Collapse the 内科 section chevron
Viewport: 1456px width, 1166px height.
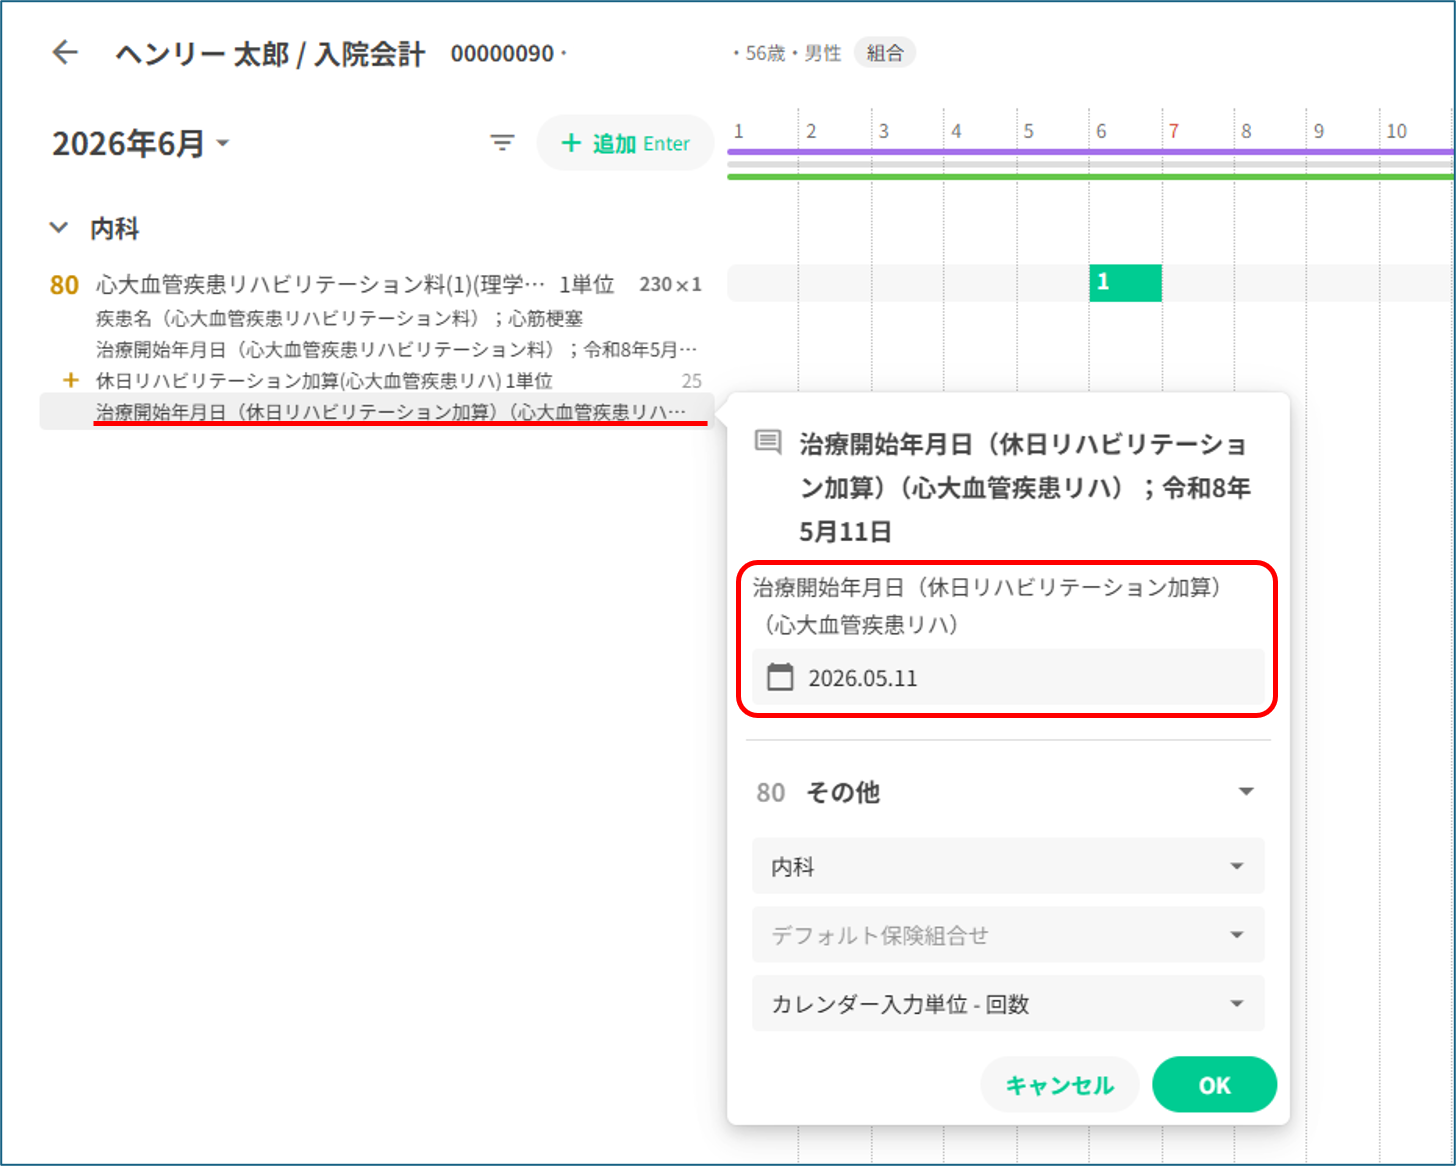pos(59,228)
